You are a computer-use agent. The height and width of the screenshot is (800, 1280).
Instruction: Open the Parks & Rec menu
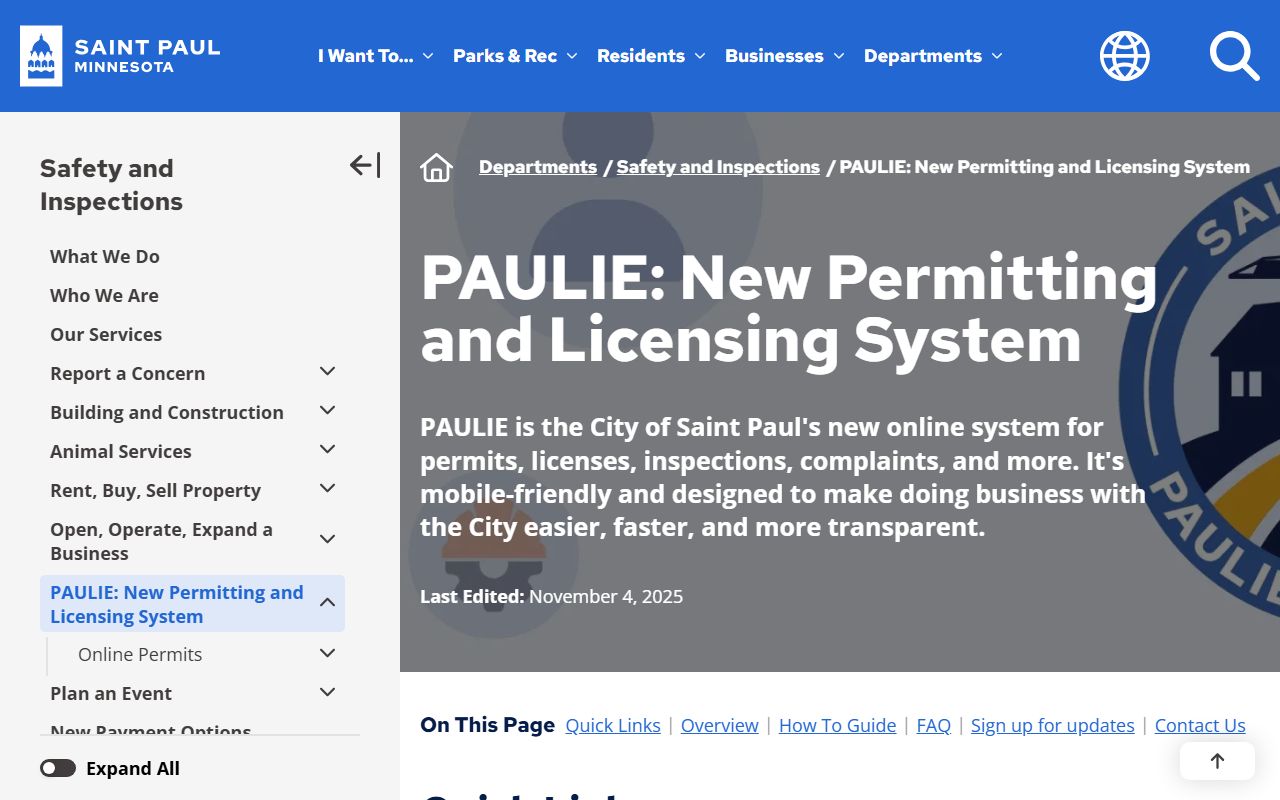515,56
